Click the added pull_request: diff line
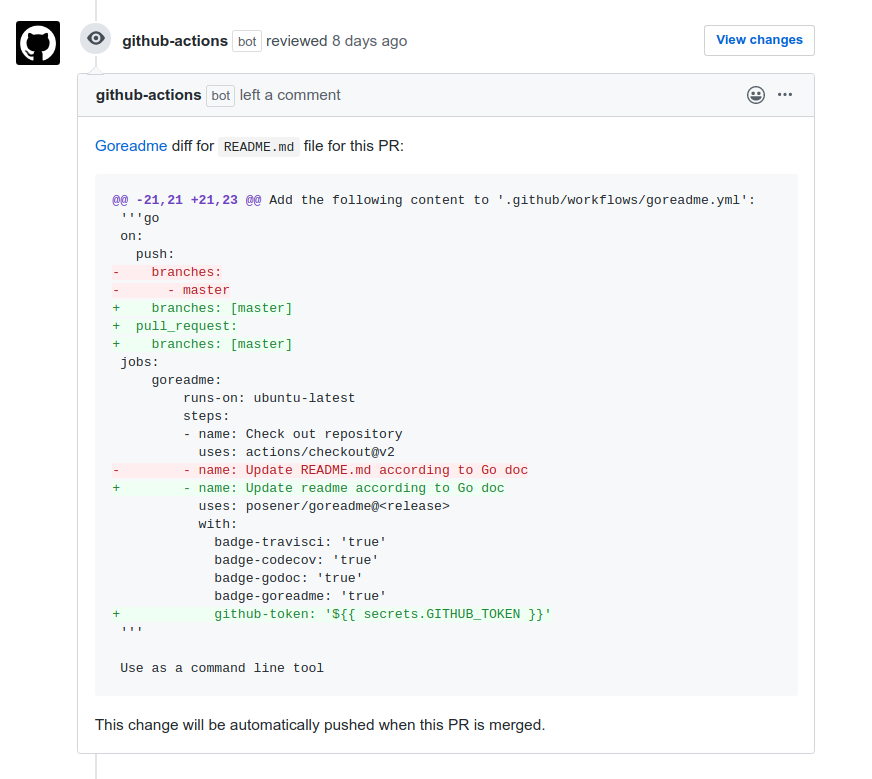Screen dimensions: 872x779 (x=186, y=326)
